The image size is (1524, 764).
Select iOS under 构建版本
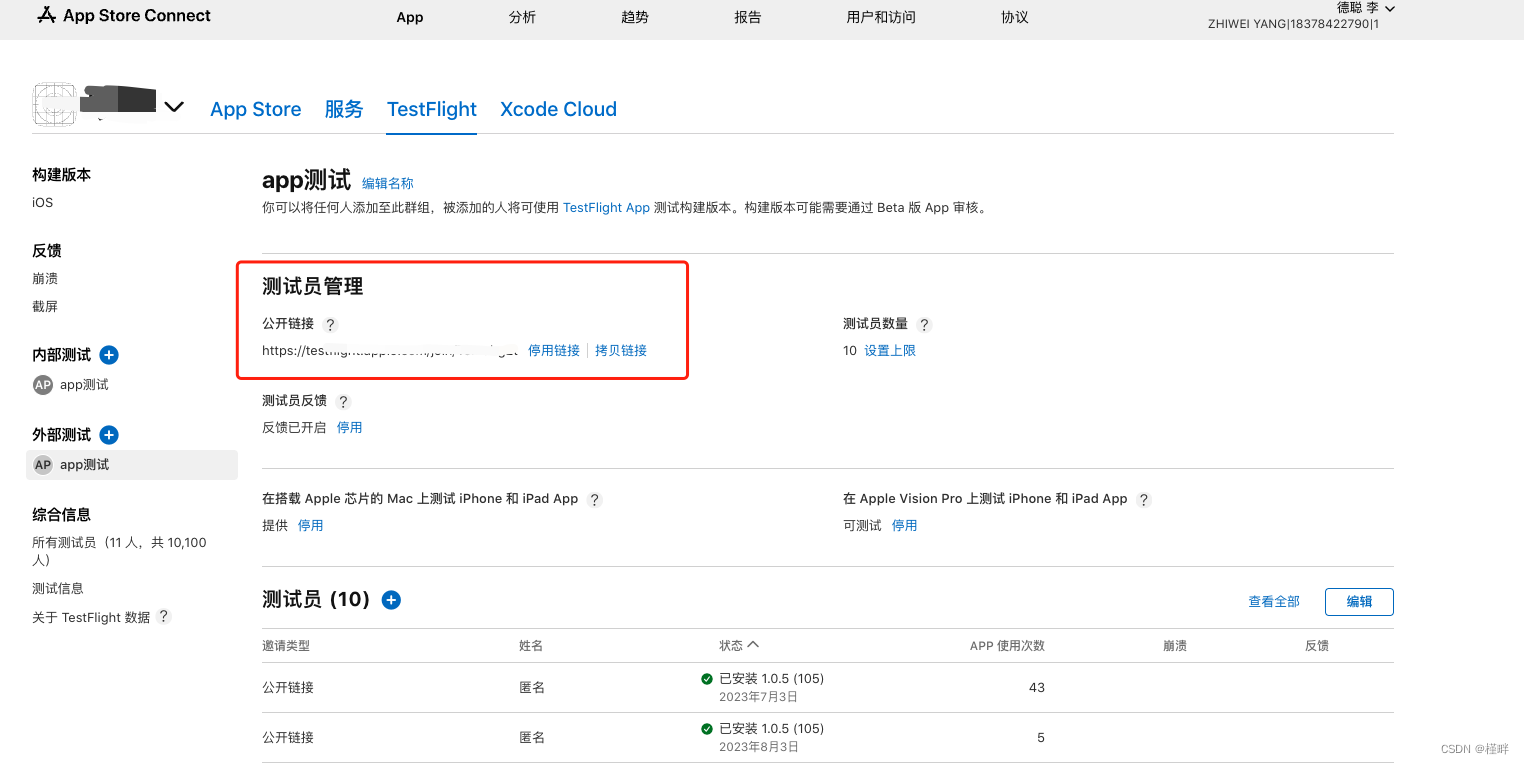[x=42, y=202]
